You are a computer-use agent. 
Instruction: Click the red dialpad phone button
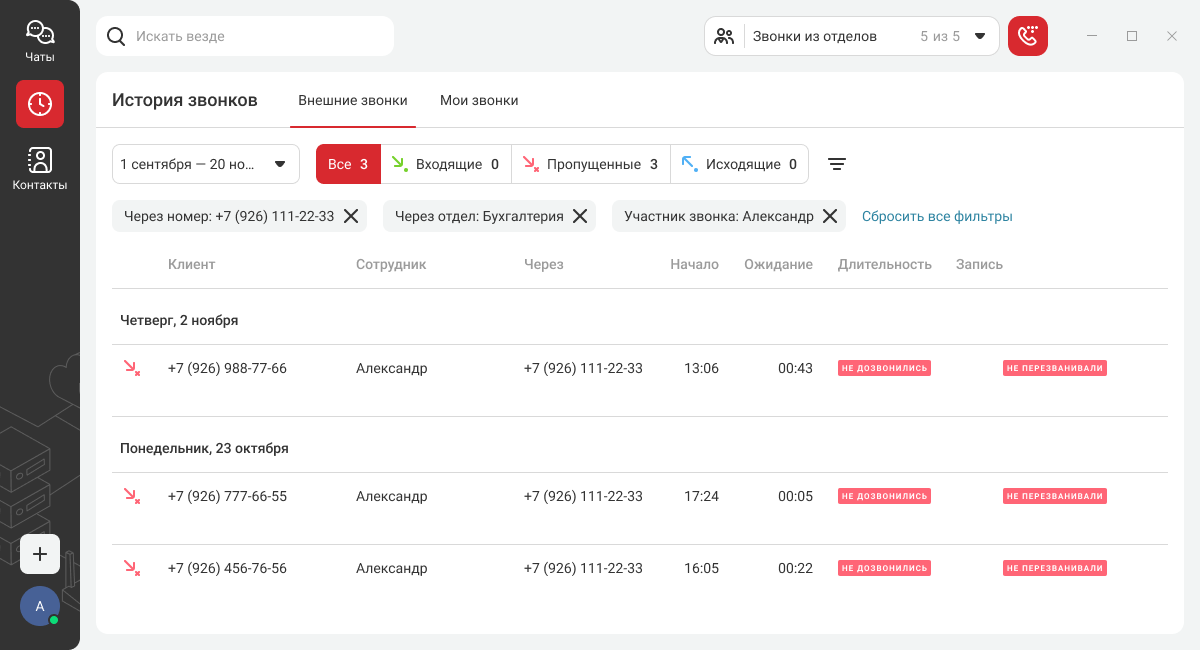point(1027,36)
